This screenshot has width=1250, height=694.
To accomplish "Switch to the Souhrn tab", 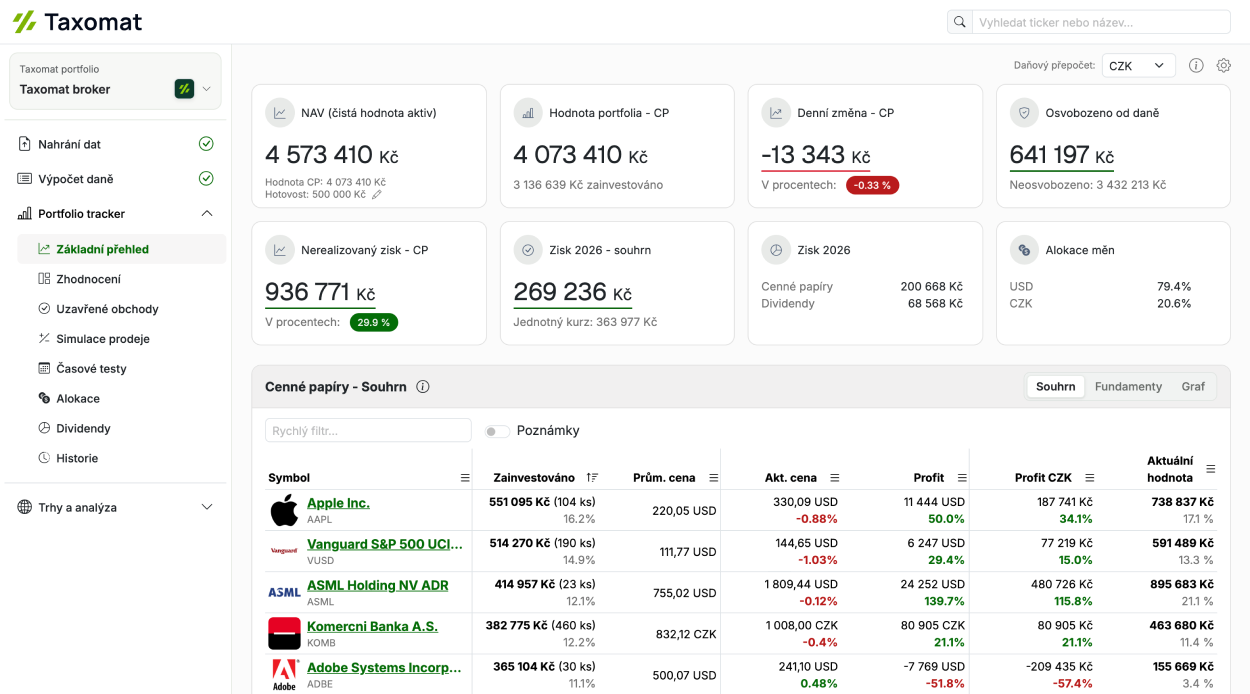I will pyautogui.click(x=1056, y=386).
